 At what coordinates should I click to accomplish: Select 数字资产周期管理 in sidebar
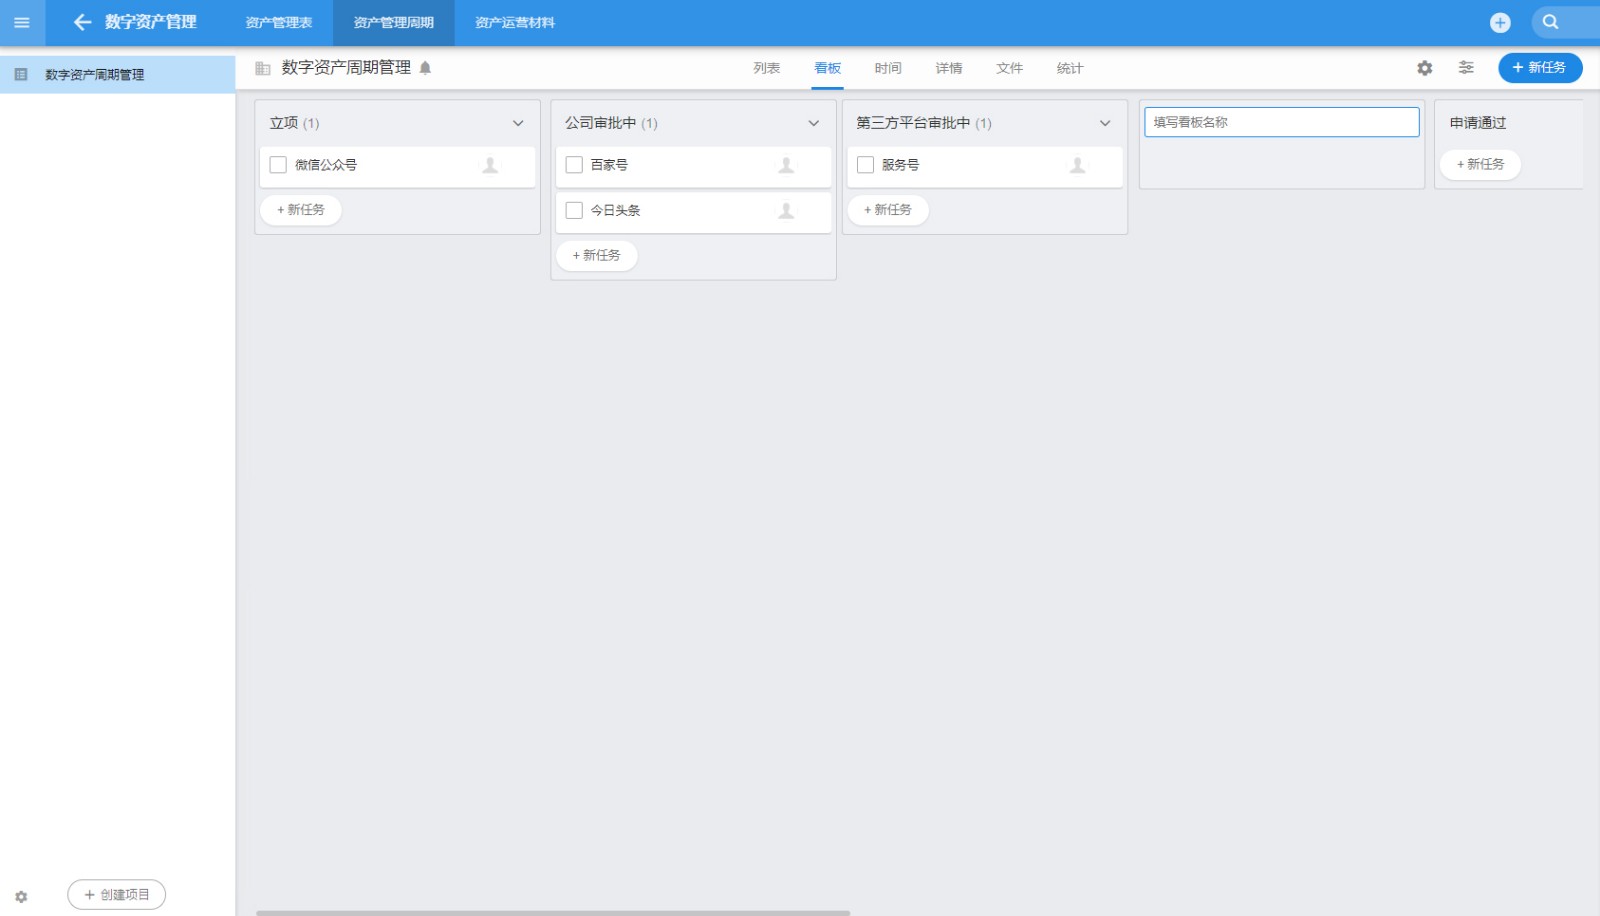click(x=117, y=74)
